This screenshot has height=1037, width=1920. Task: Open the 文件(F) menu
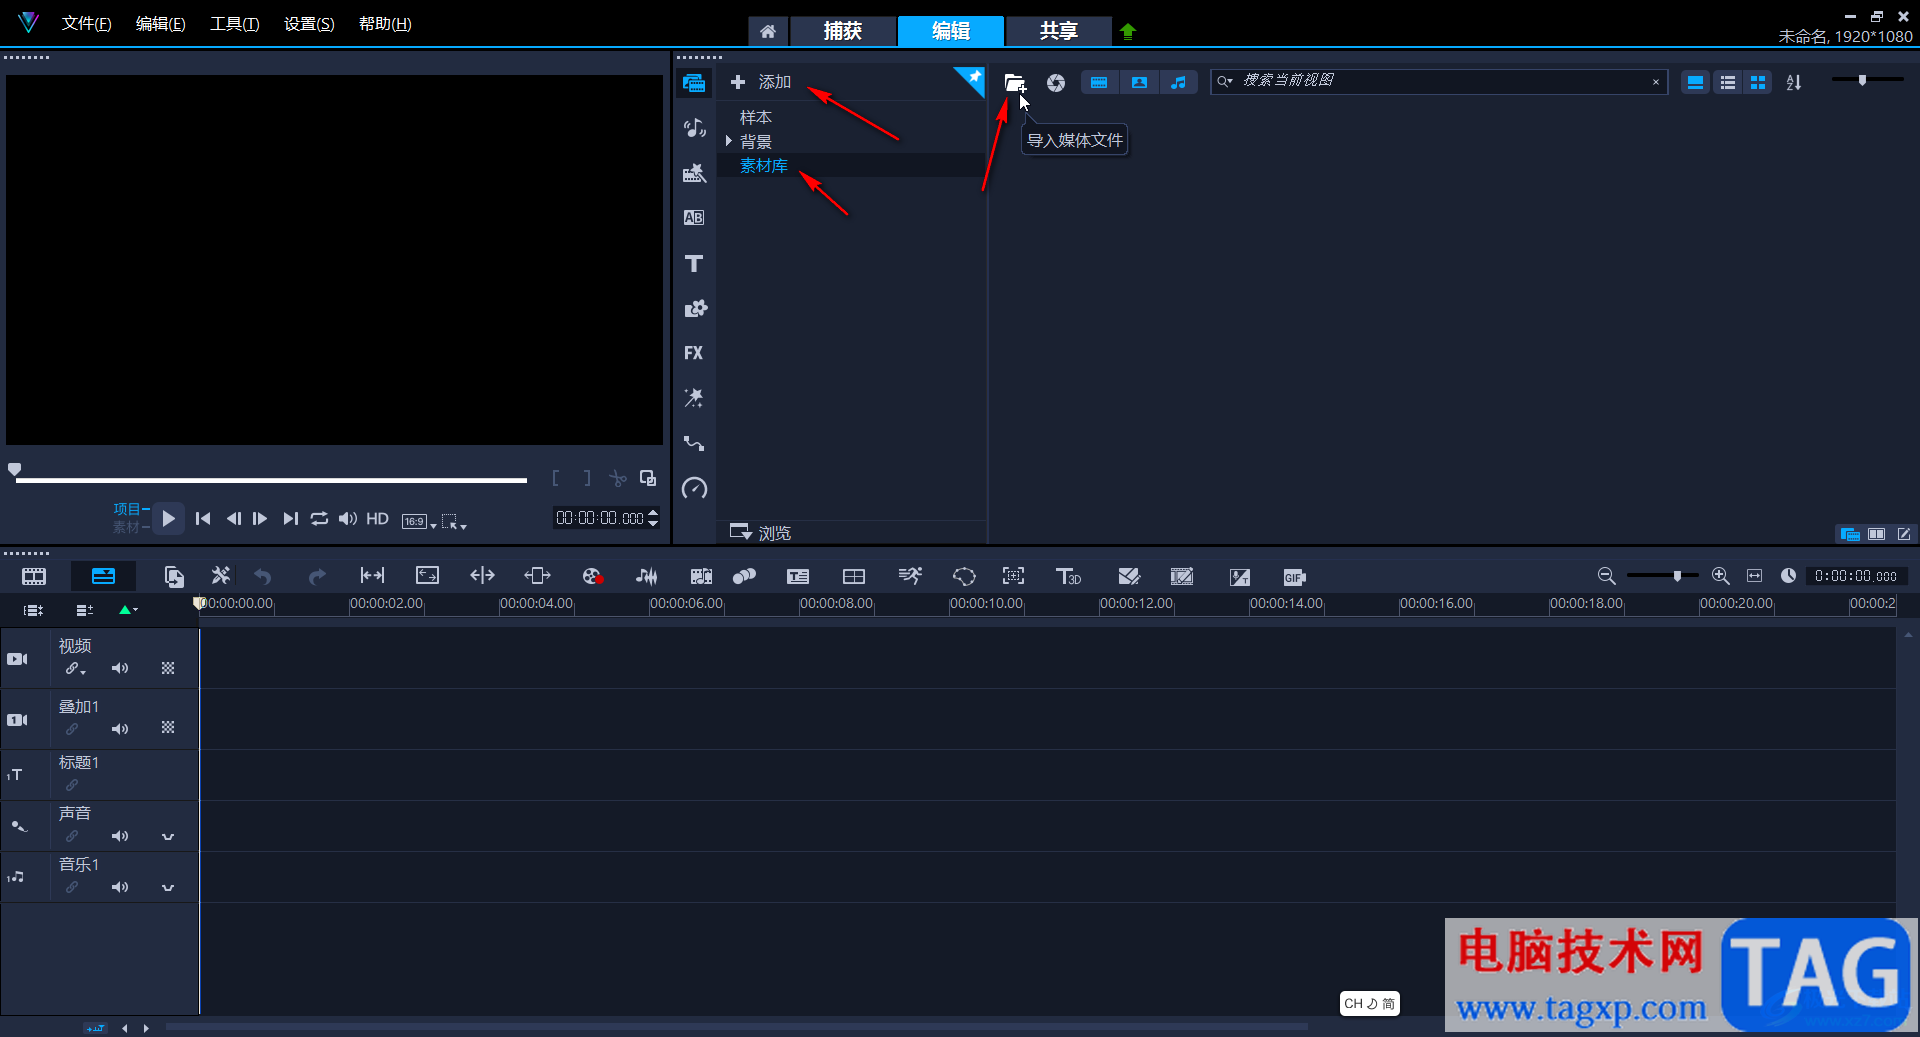86,24
